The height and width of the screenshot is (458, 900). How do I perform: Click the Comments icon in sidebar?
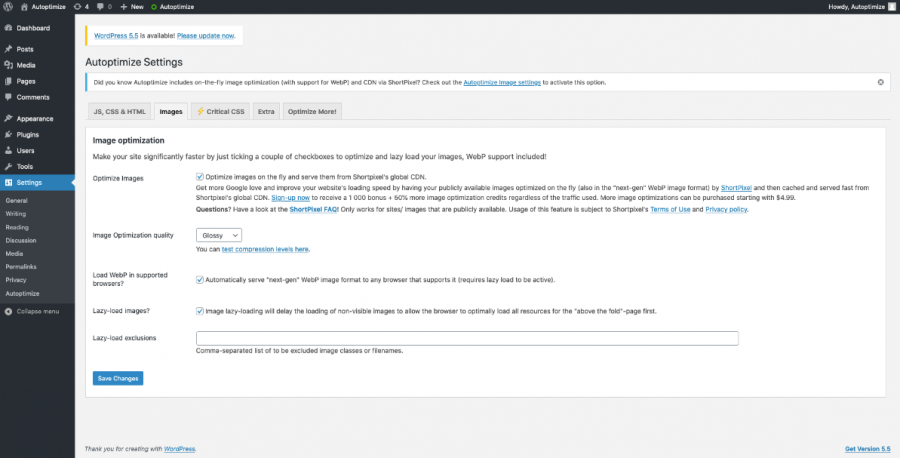(9, 97)
